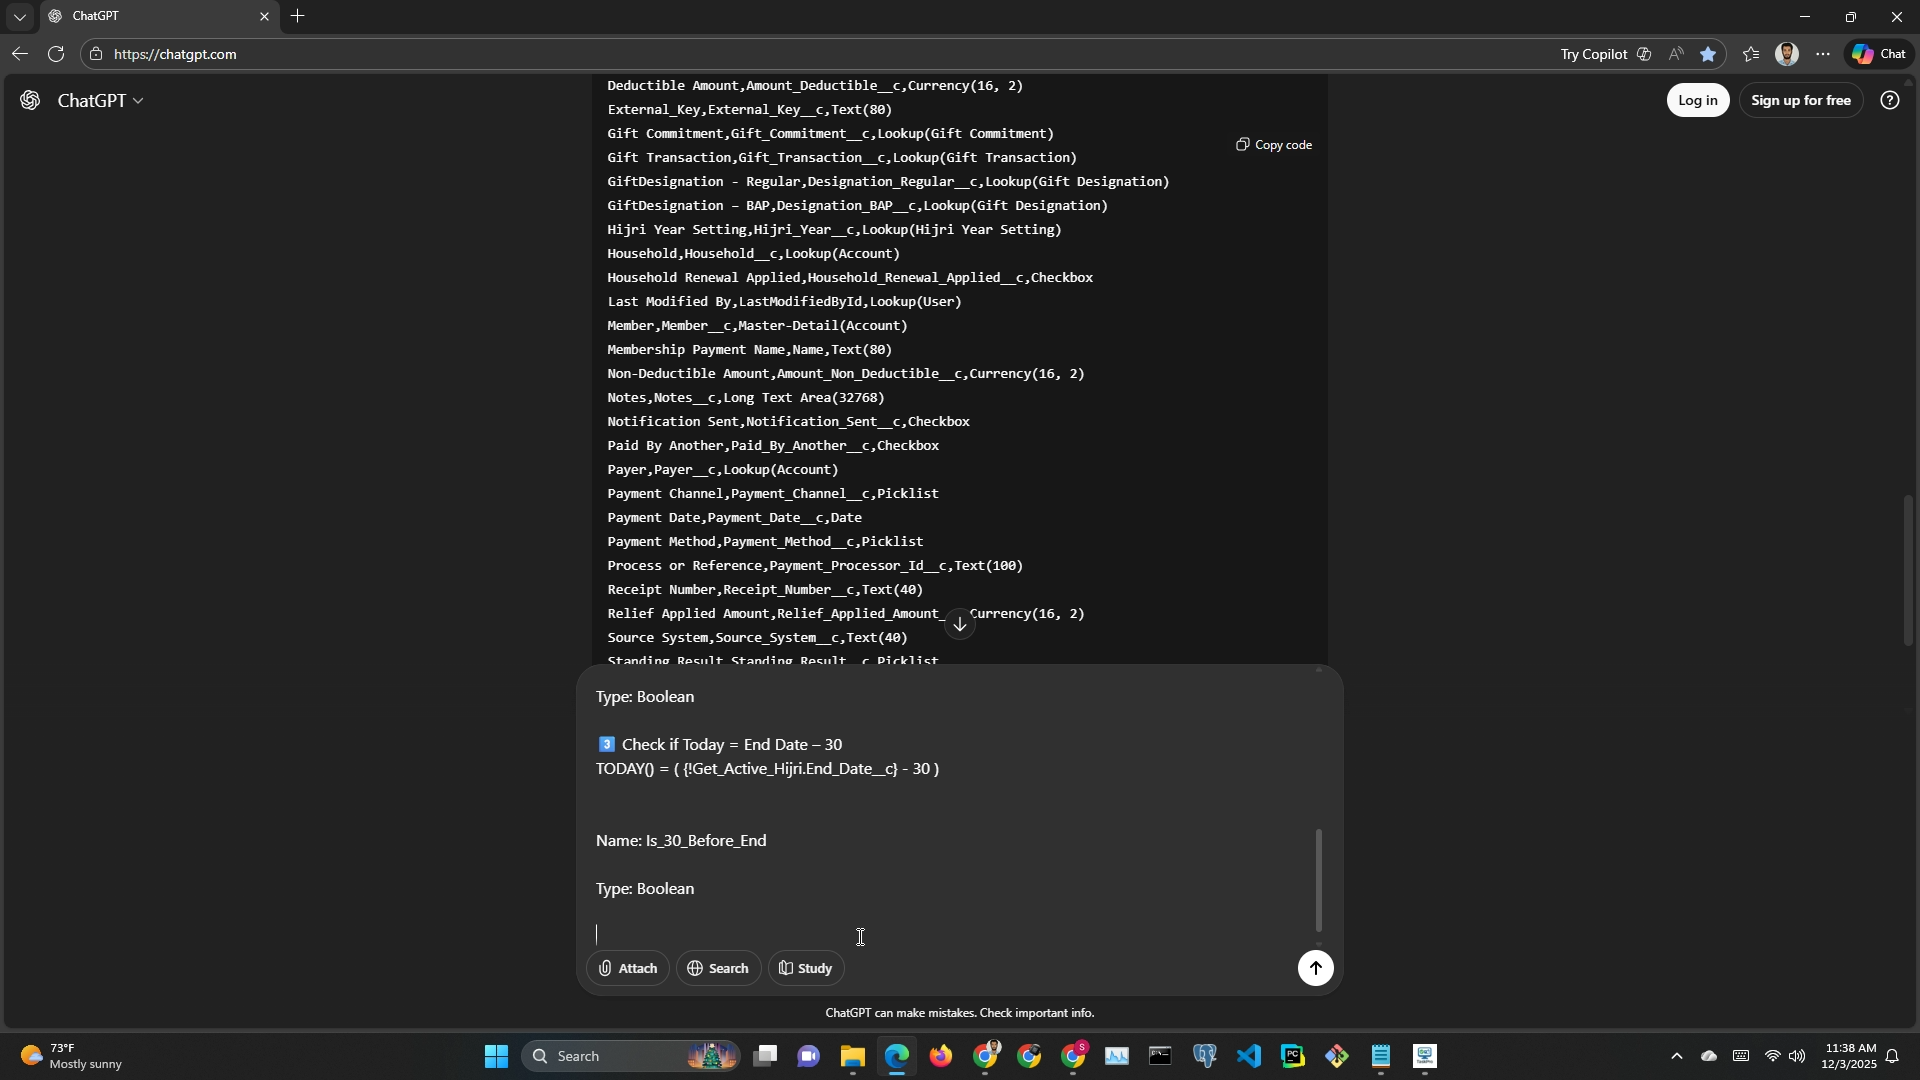
Task: Click the send message arrow button
Action: 1315,968
